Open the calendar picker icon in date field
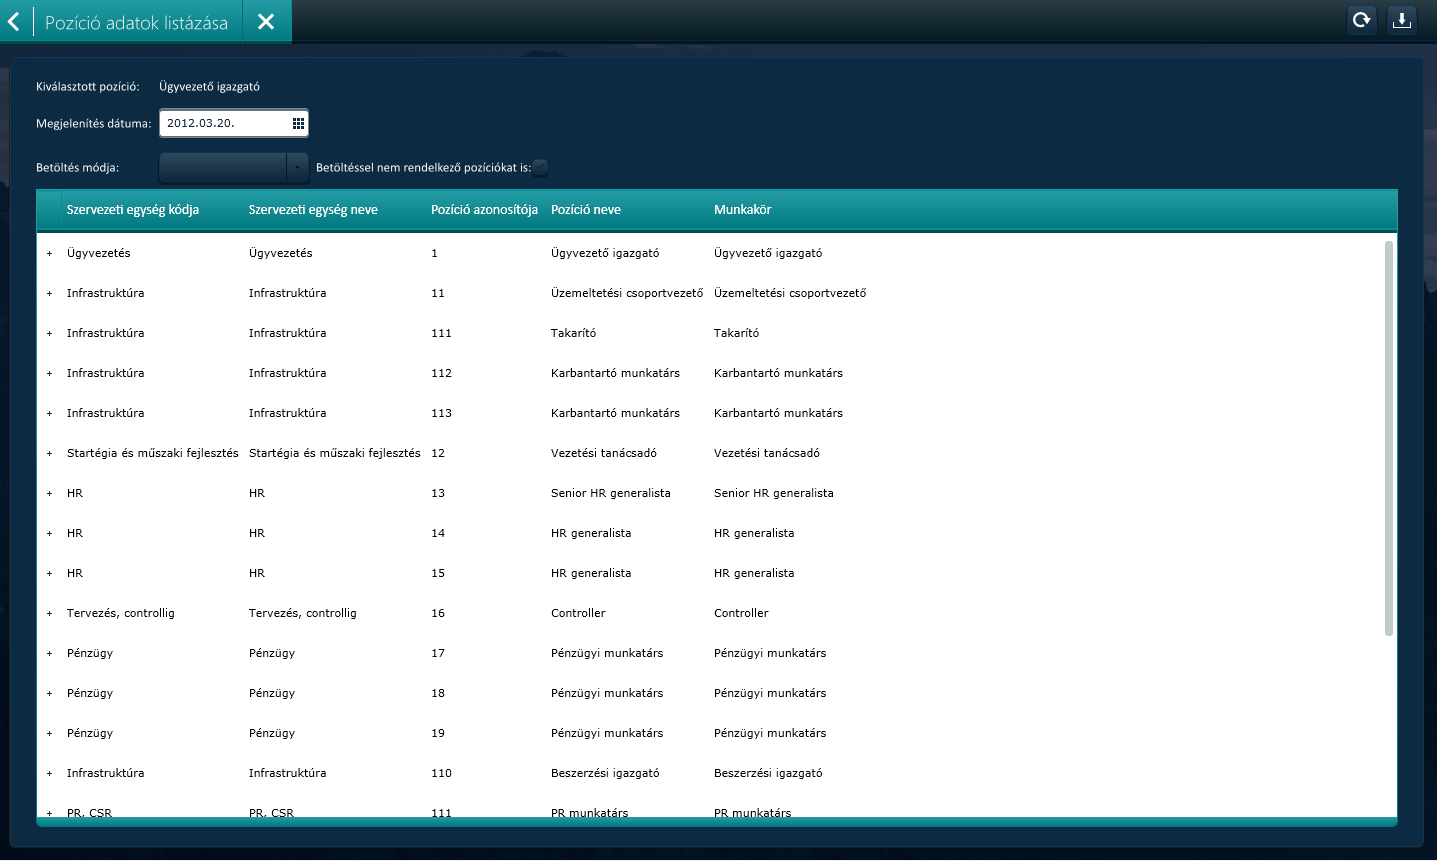 pos(298,123)
